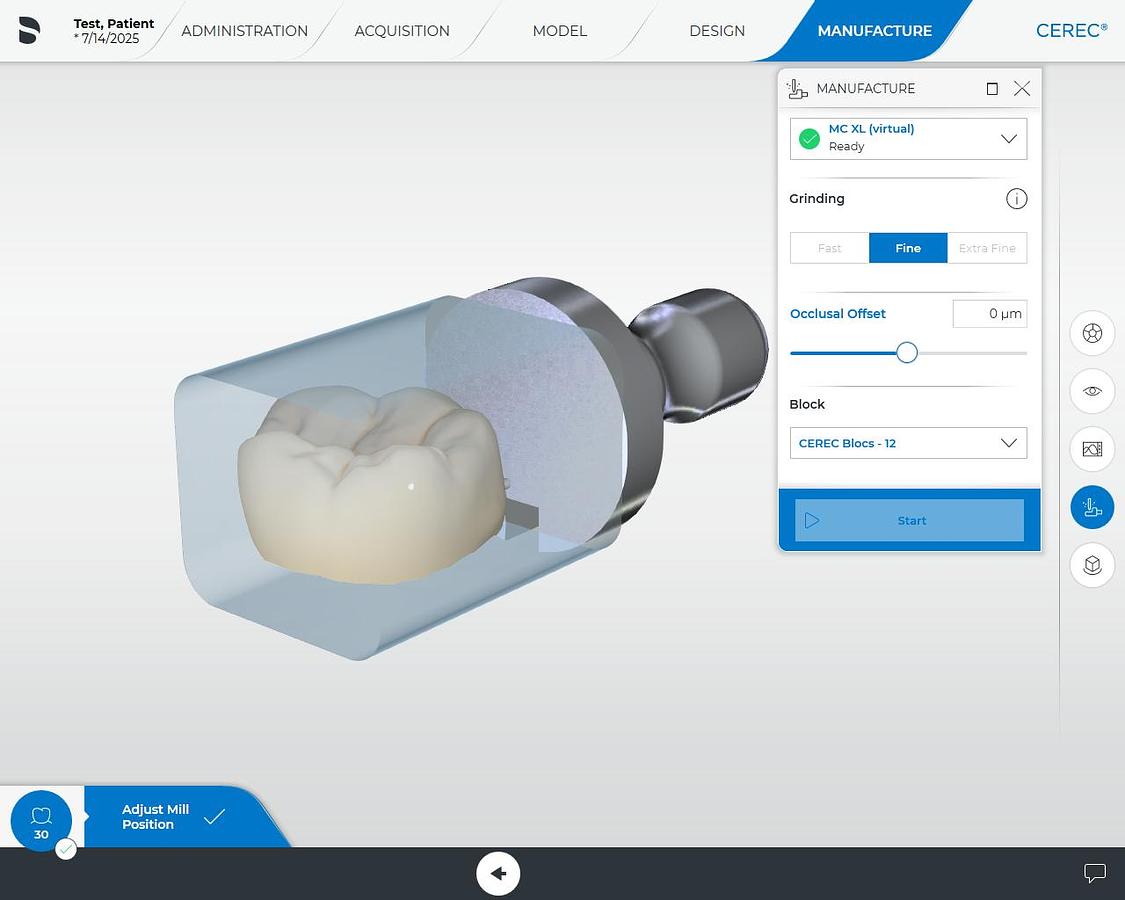
Task: Click the Grinding info icon
Action: pos(1016,198)
